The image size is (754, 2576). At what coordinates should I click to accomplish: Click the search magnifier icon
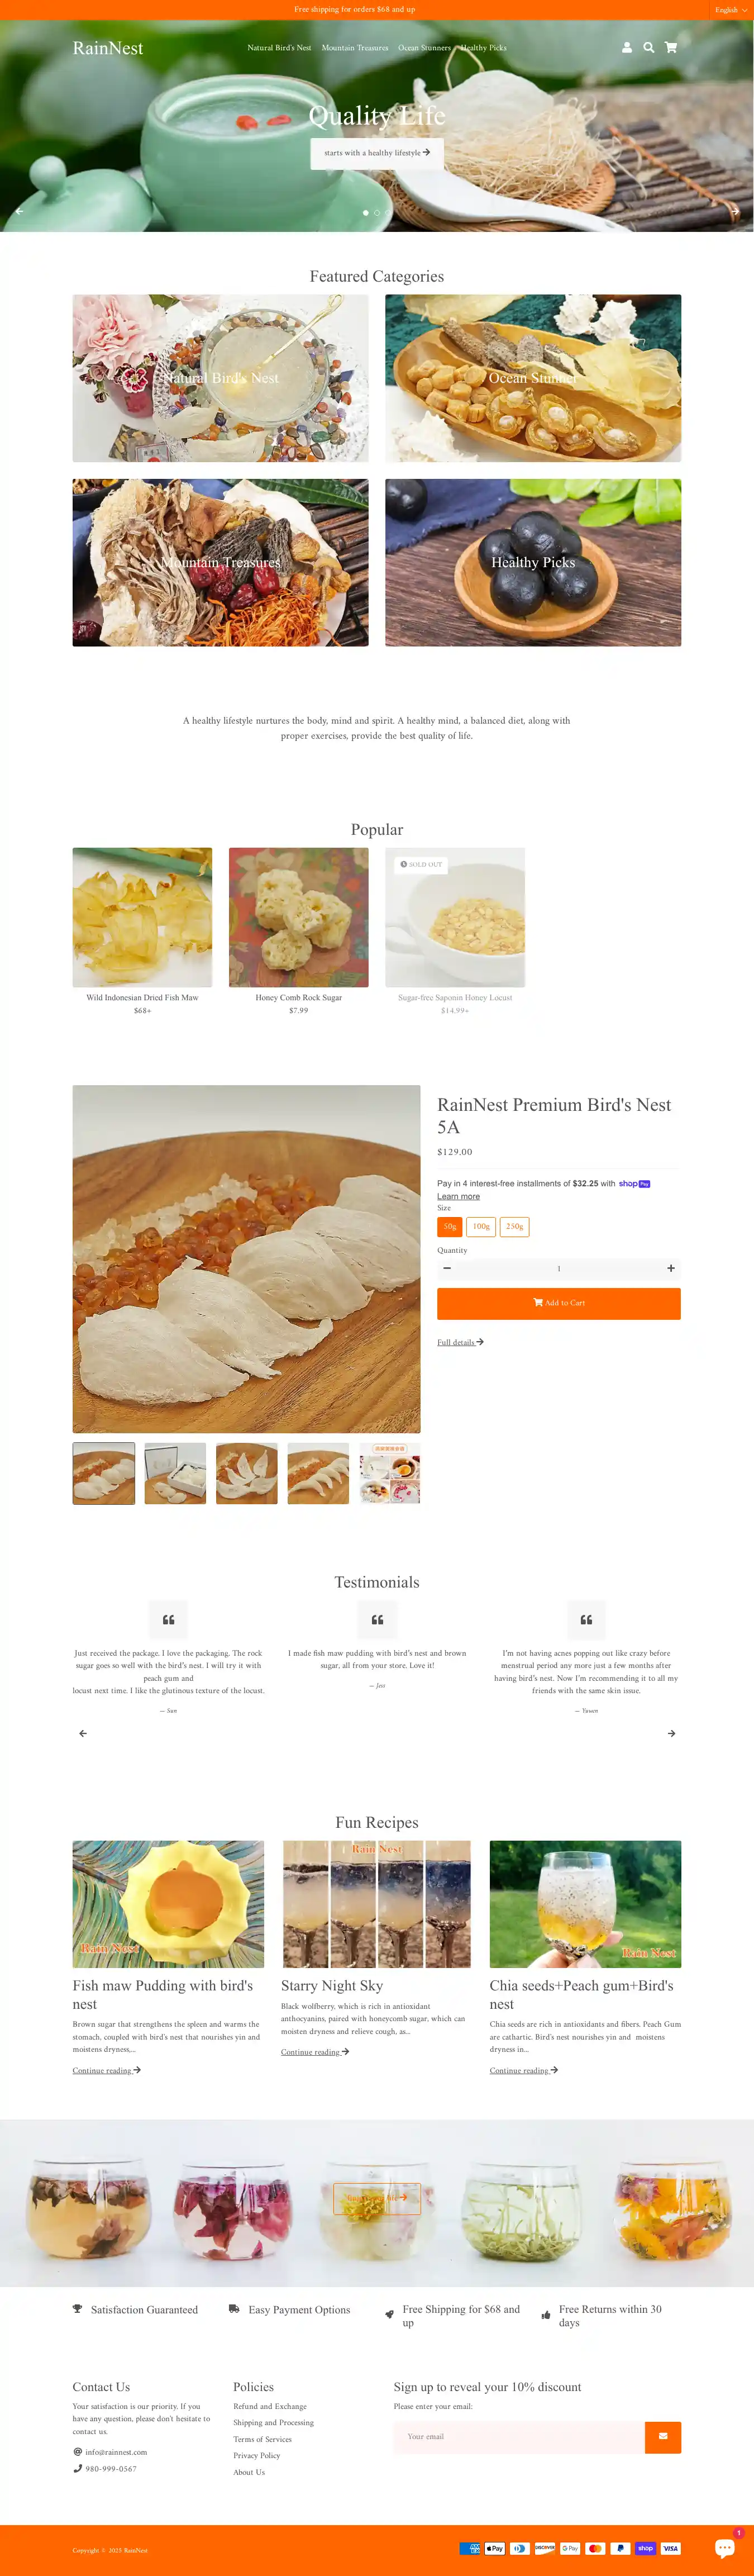pyautogui.click(x=649, y=47)
